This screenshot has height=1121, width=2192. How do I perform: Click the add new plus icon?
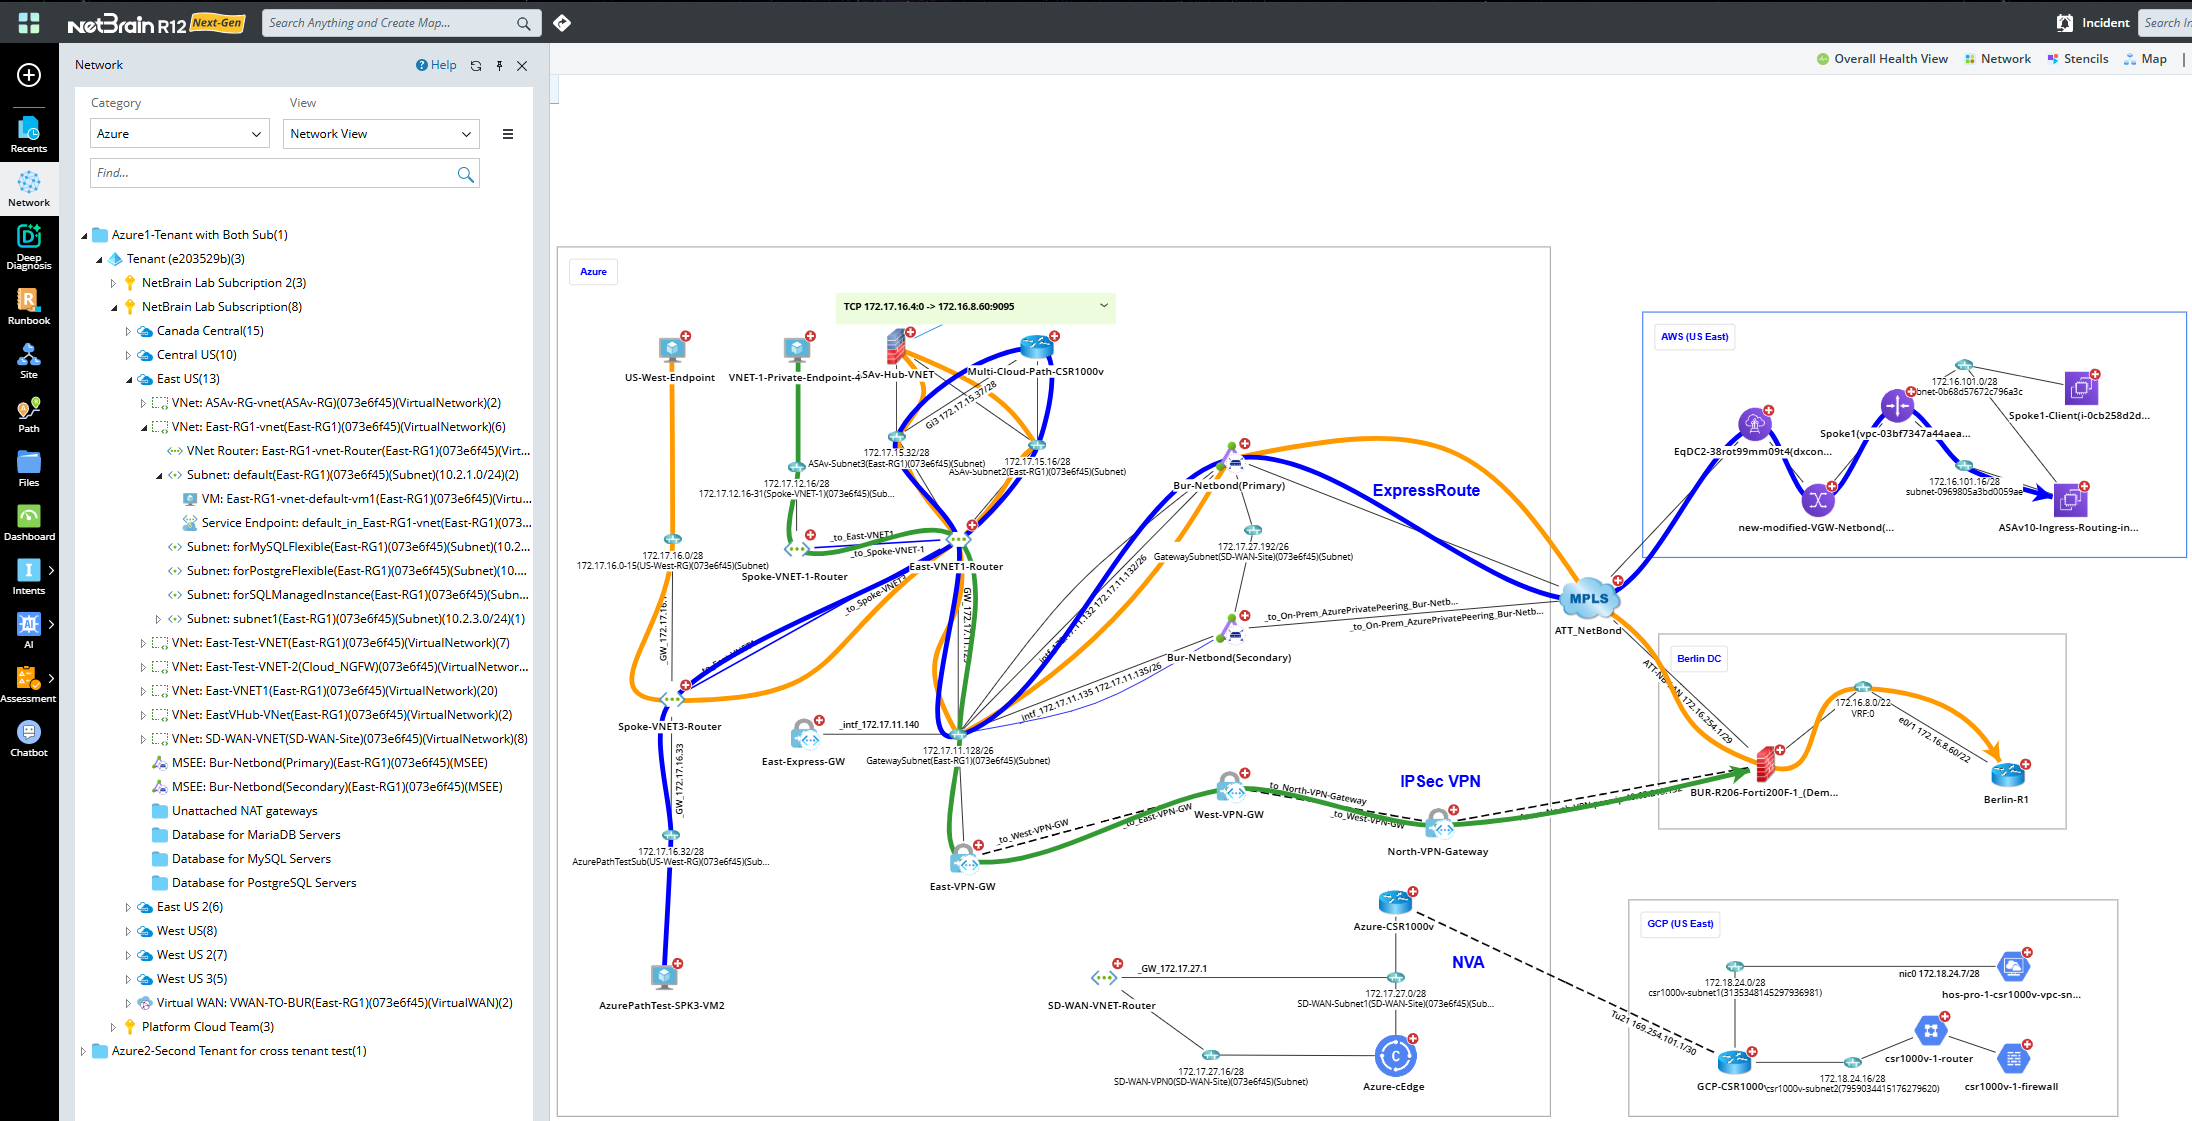[x=29, y=75]
